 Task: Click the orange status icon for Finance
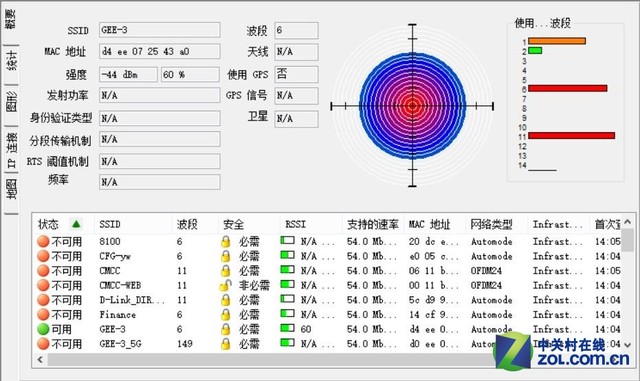43,314
